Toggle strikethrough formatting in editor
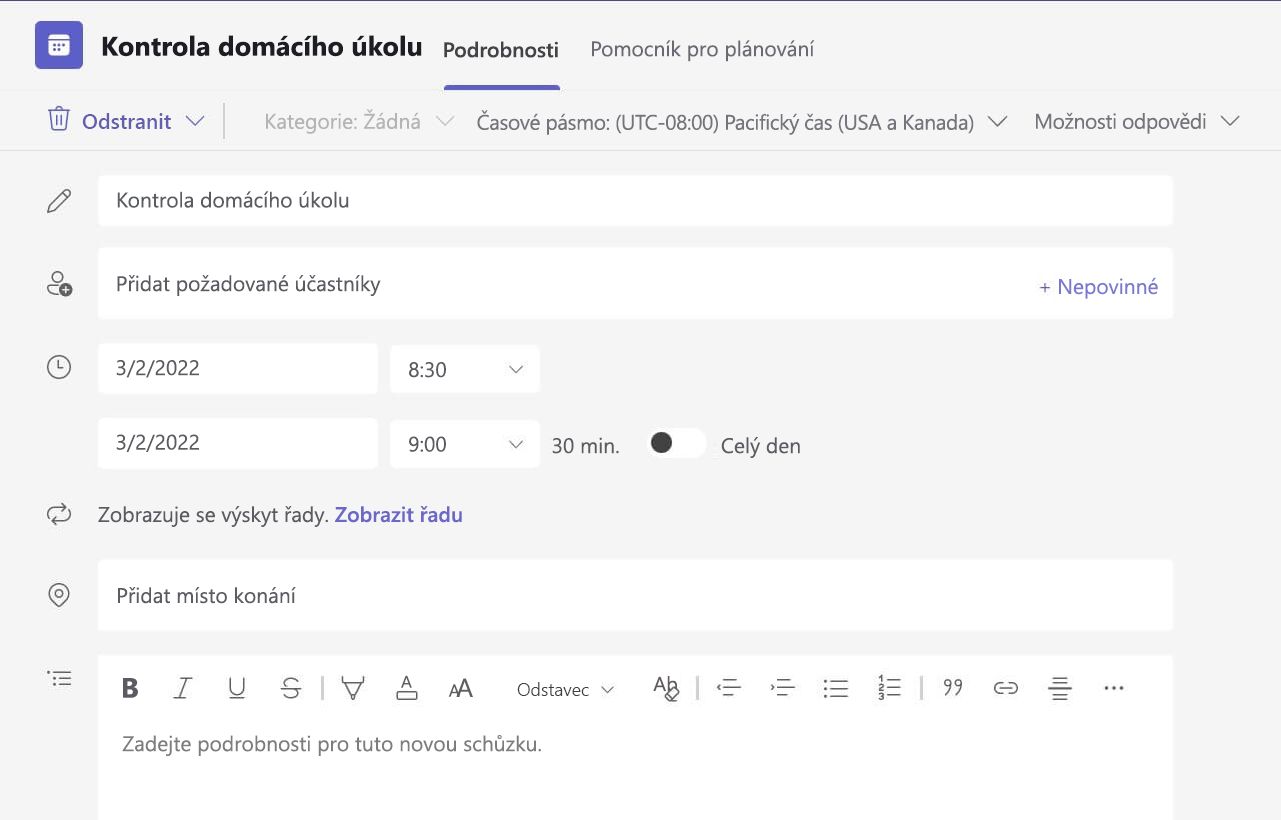The width and height of the screenshot is (1281, 820). [291, 688]
